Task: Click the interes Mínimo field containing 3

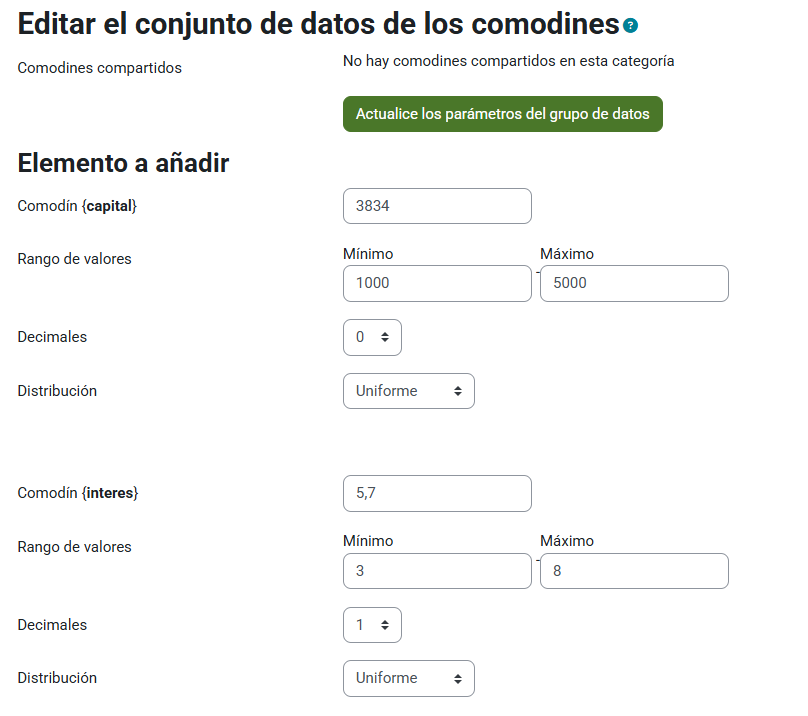Action: pos(437,571)
